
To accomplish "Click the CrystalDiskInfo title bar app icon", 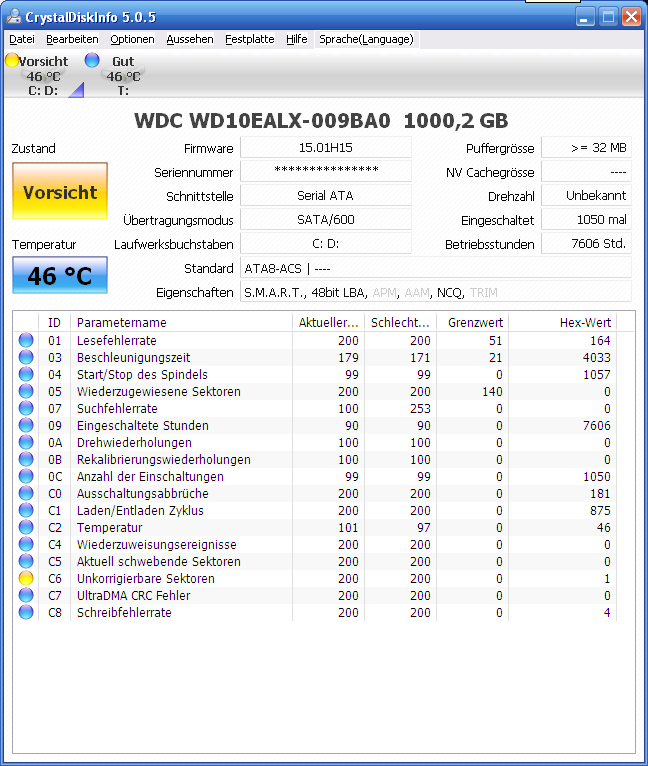I will (14, 17).
